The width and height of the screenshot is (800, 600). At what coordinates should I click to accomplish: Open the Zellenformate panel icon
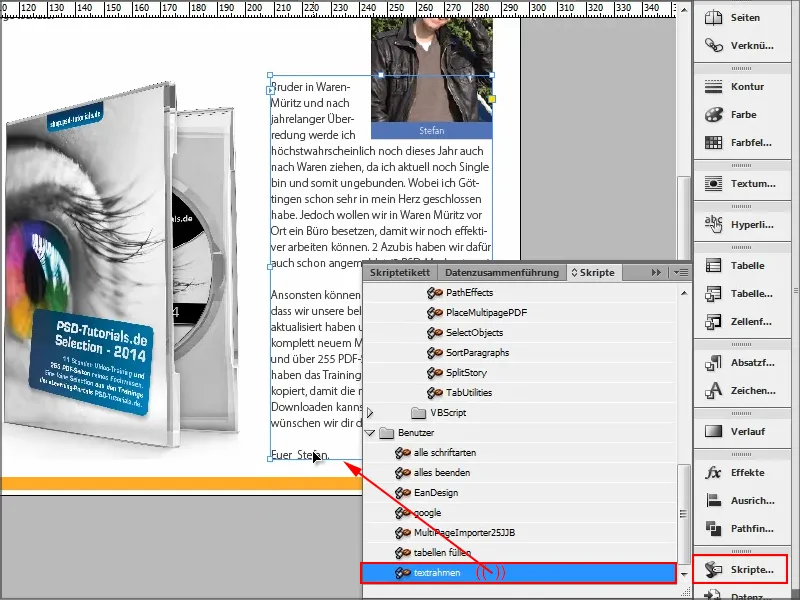point(713,321)
